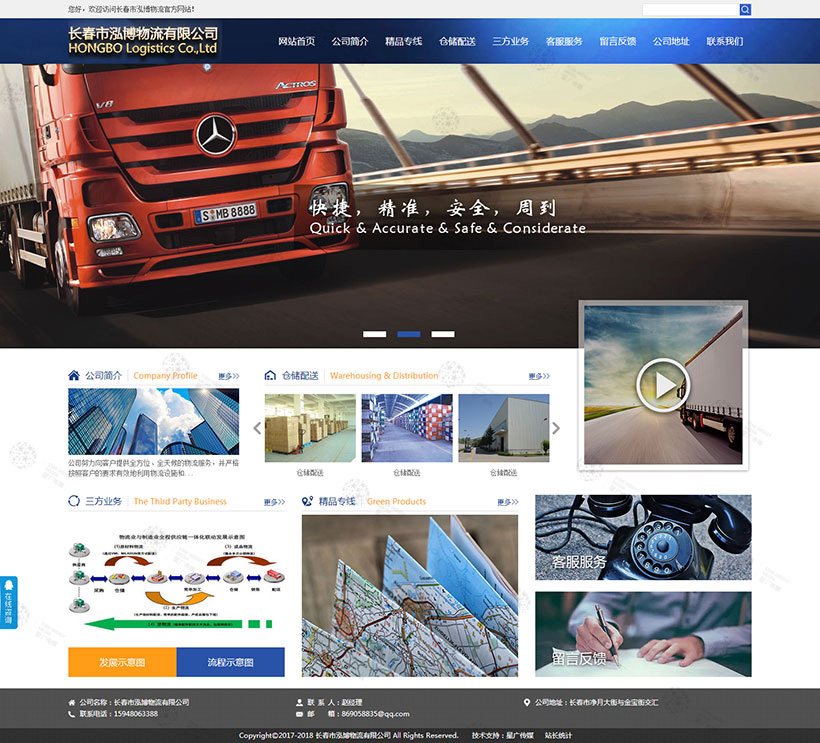820x743 pixels.
Task: Click next arrow in warehouse carousel
Action: 556,428
